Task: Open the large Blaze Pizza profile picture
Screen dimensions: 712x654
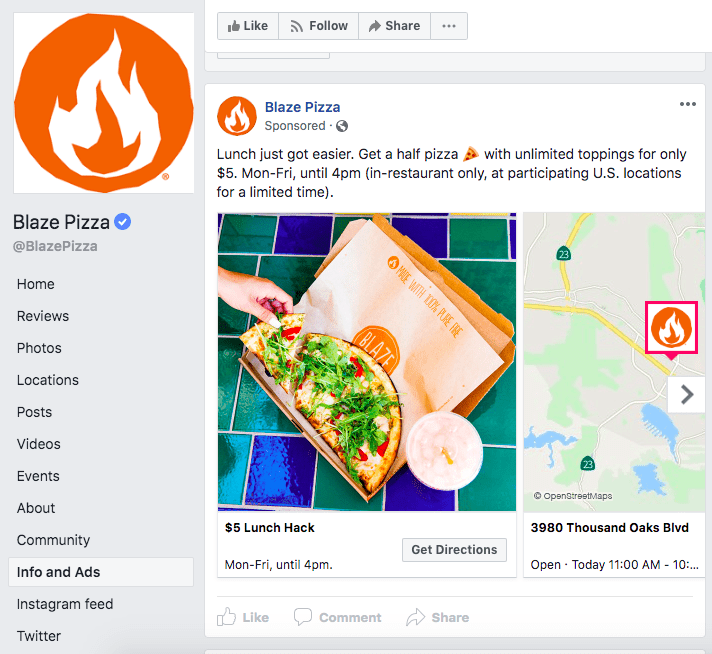Action: coord(104,103)
